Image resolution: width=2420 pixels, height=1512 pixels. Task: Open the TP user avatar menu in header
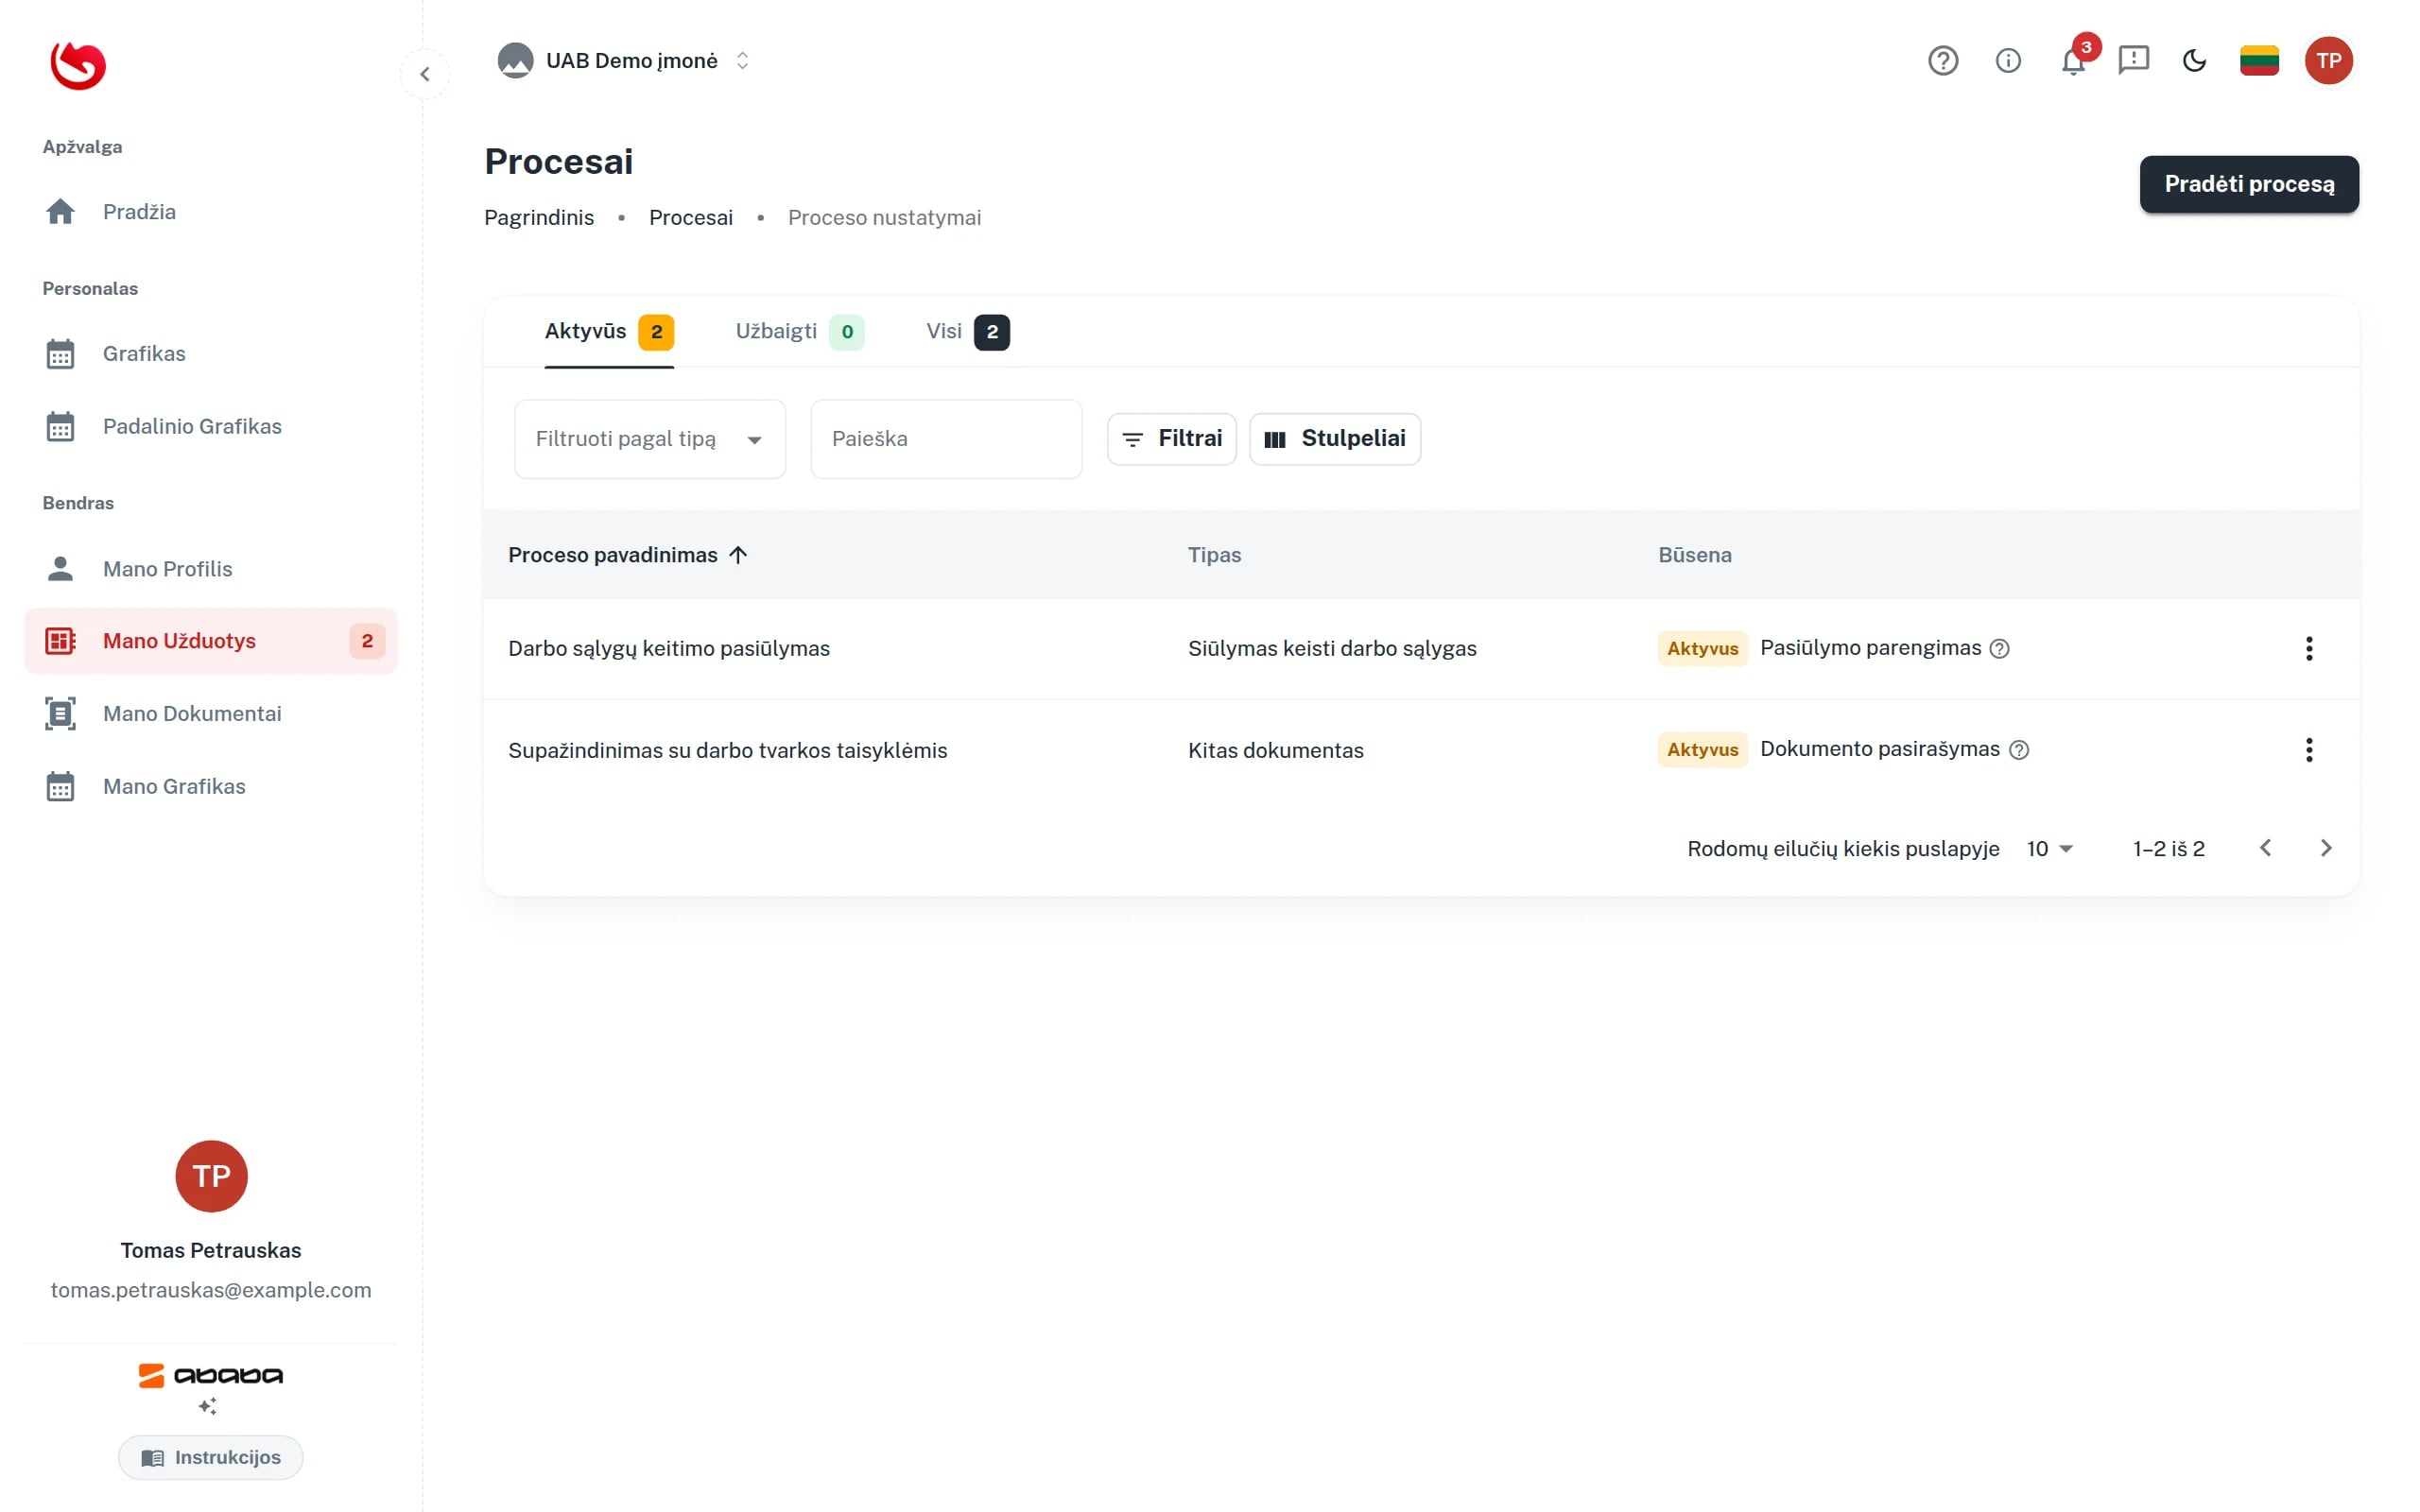[x=2328, y=61]
